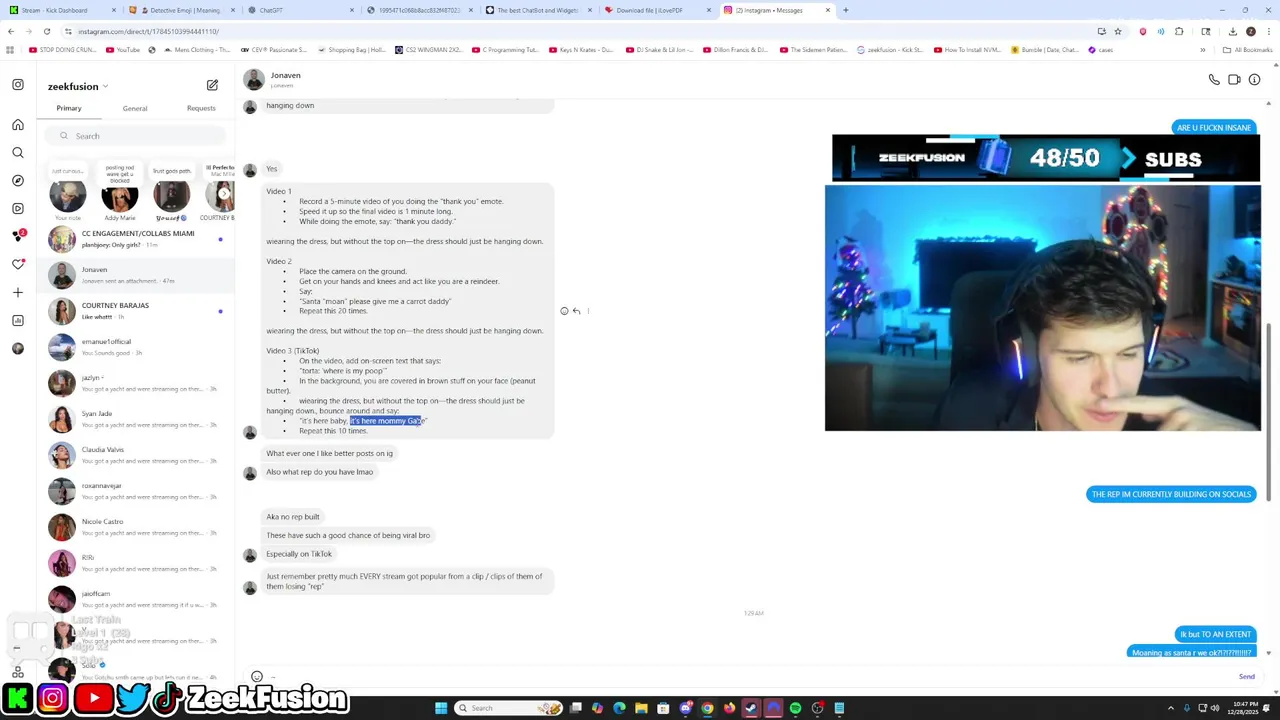Bookmark this page with star icon
1280x720 pixels.
pos(1118,31)
